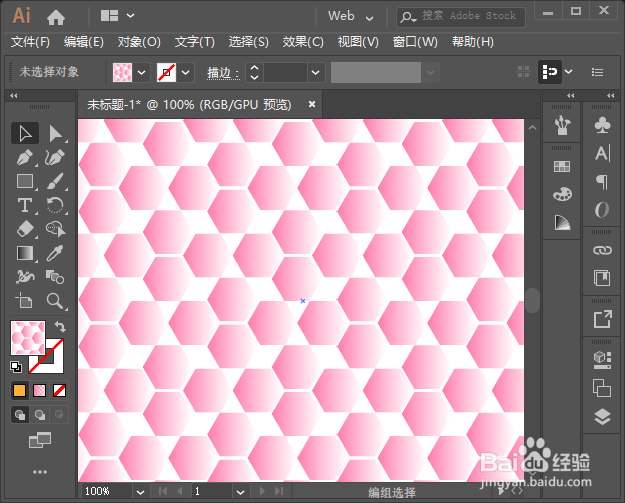Apply Gradient mode button
The height and width of the screenshot is (503, 625).
click(39, 390)
